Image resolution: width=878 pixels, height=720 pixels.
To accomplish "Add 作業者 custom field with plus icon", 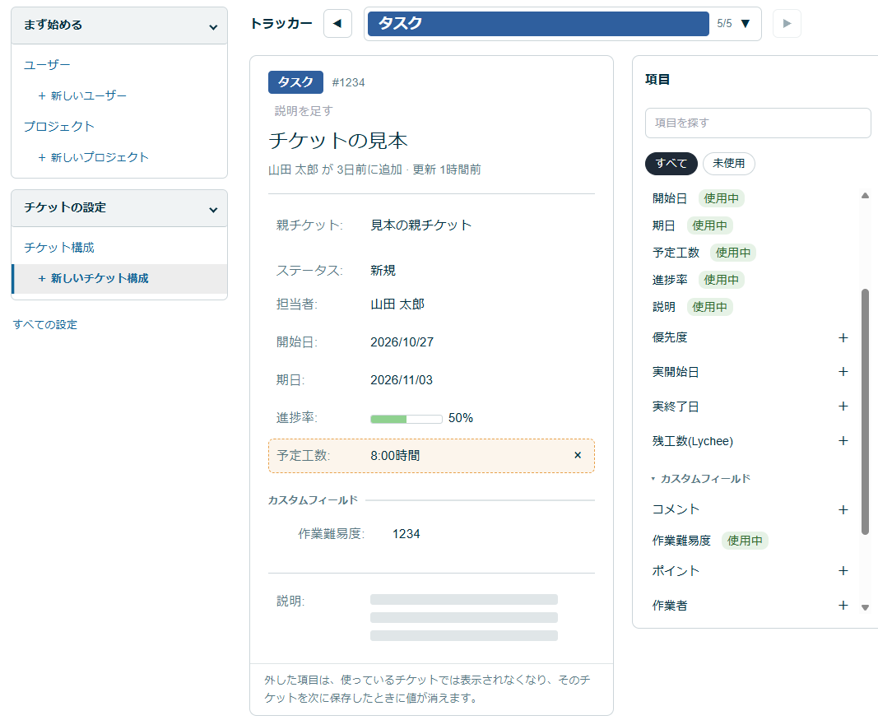I will [x=843, y=605].
